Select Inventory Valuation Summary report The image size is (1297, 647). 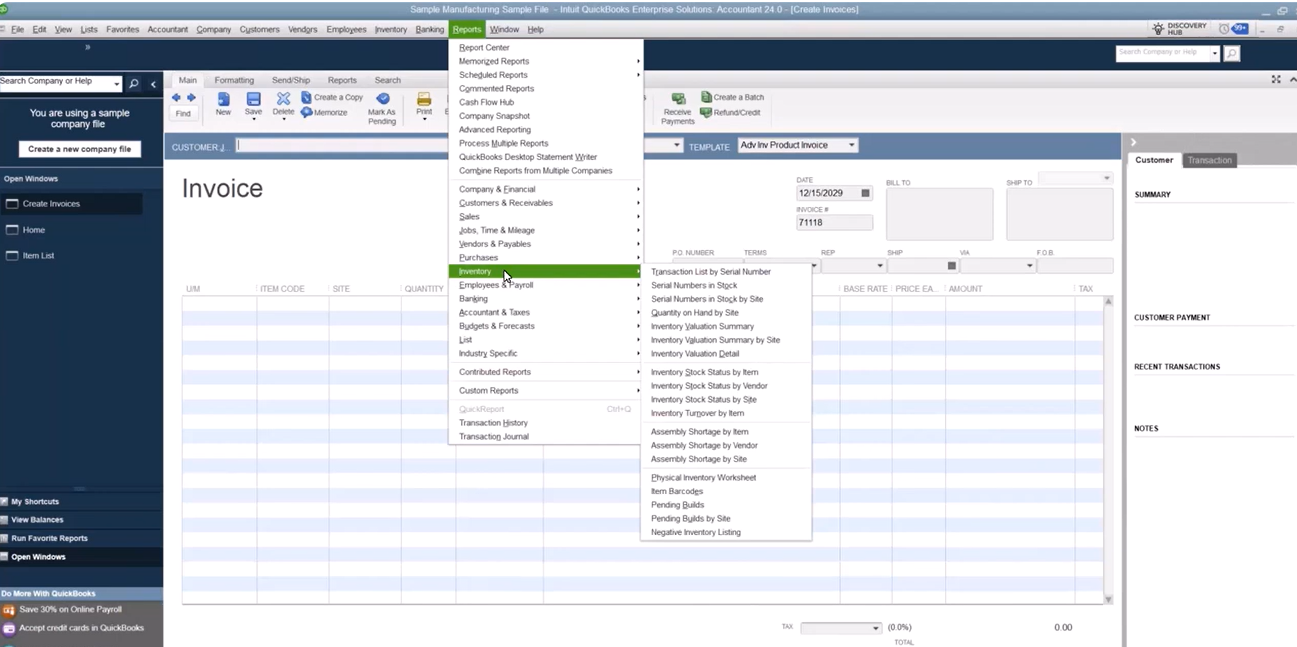coord(702,326)
